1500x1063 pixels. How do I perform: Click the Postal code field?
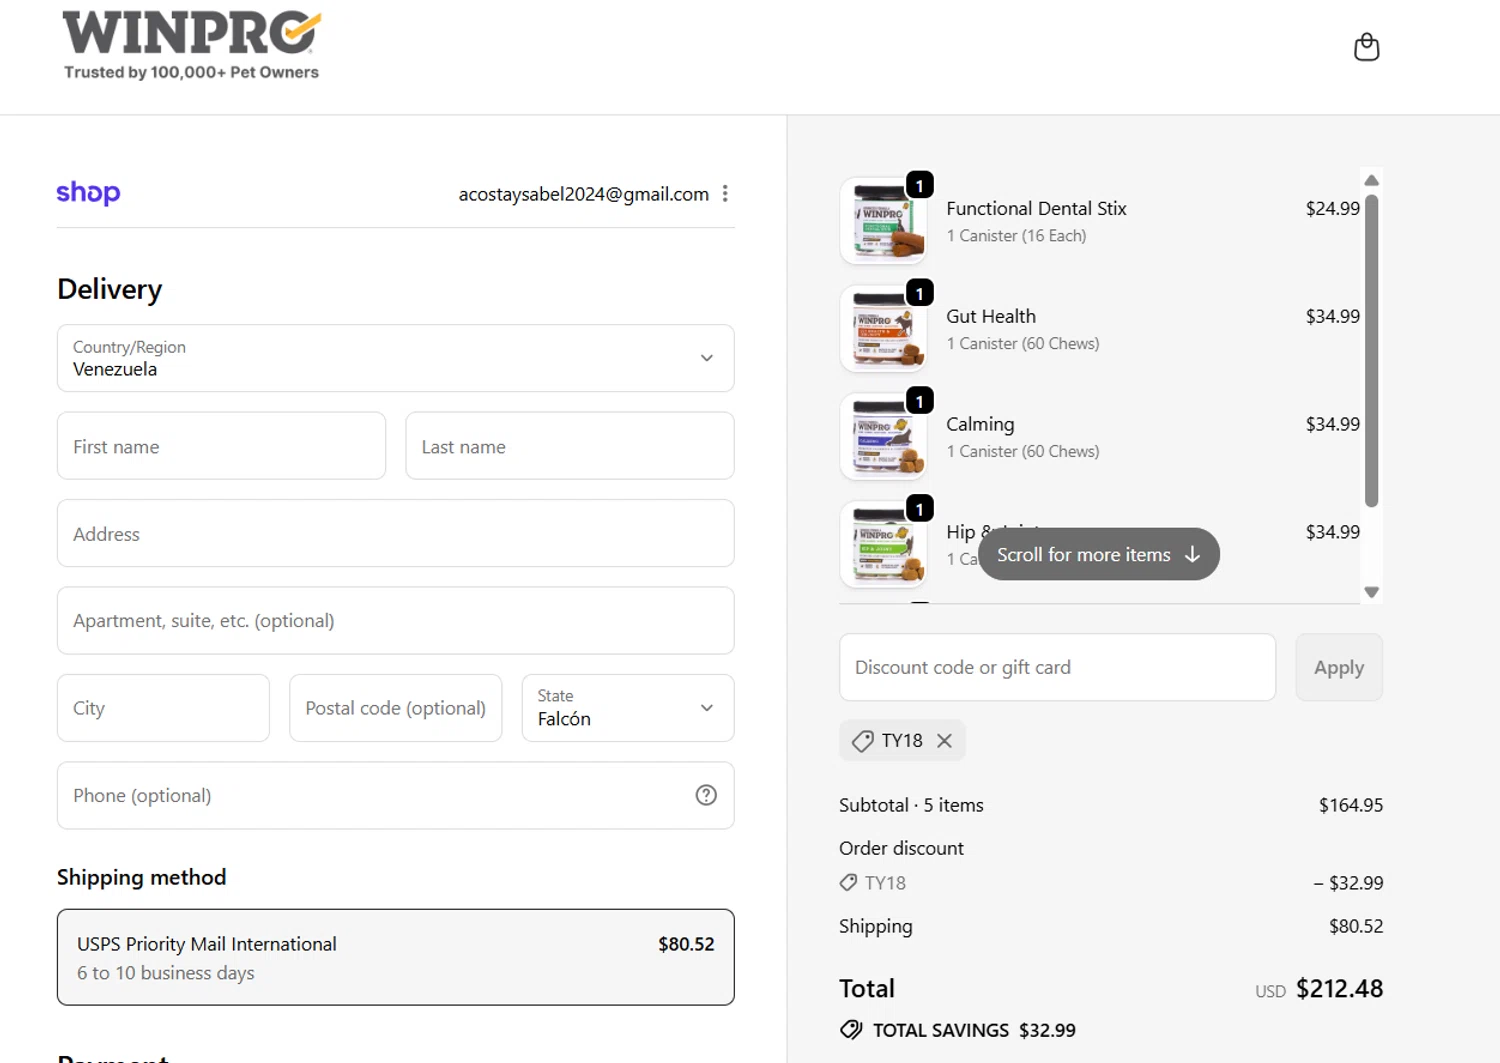tap(395, 708)
